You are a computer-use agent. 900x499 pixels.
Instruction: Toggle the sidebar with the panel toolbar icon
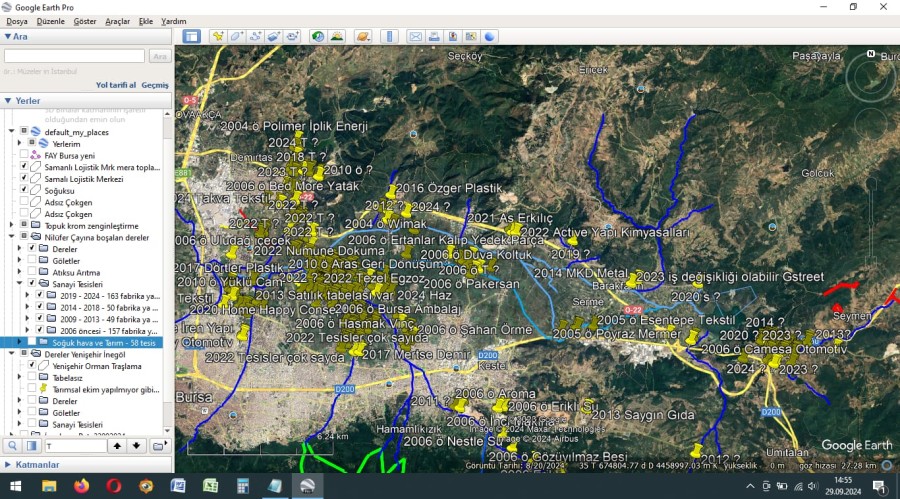[191, 37]
